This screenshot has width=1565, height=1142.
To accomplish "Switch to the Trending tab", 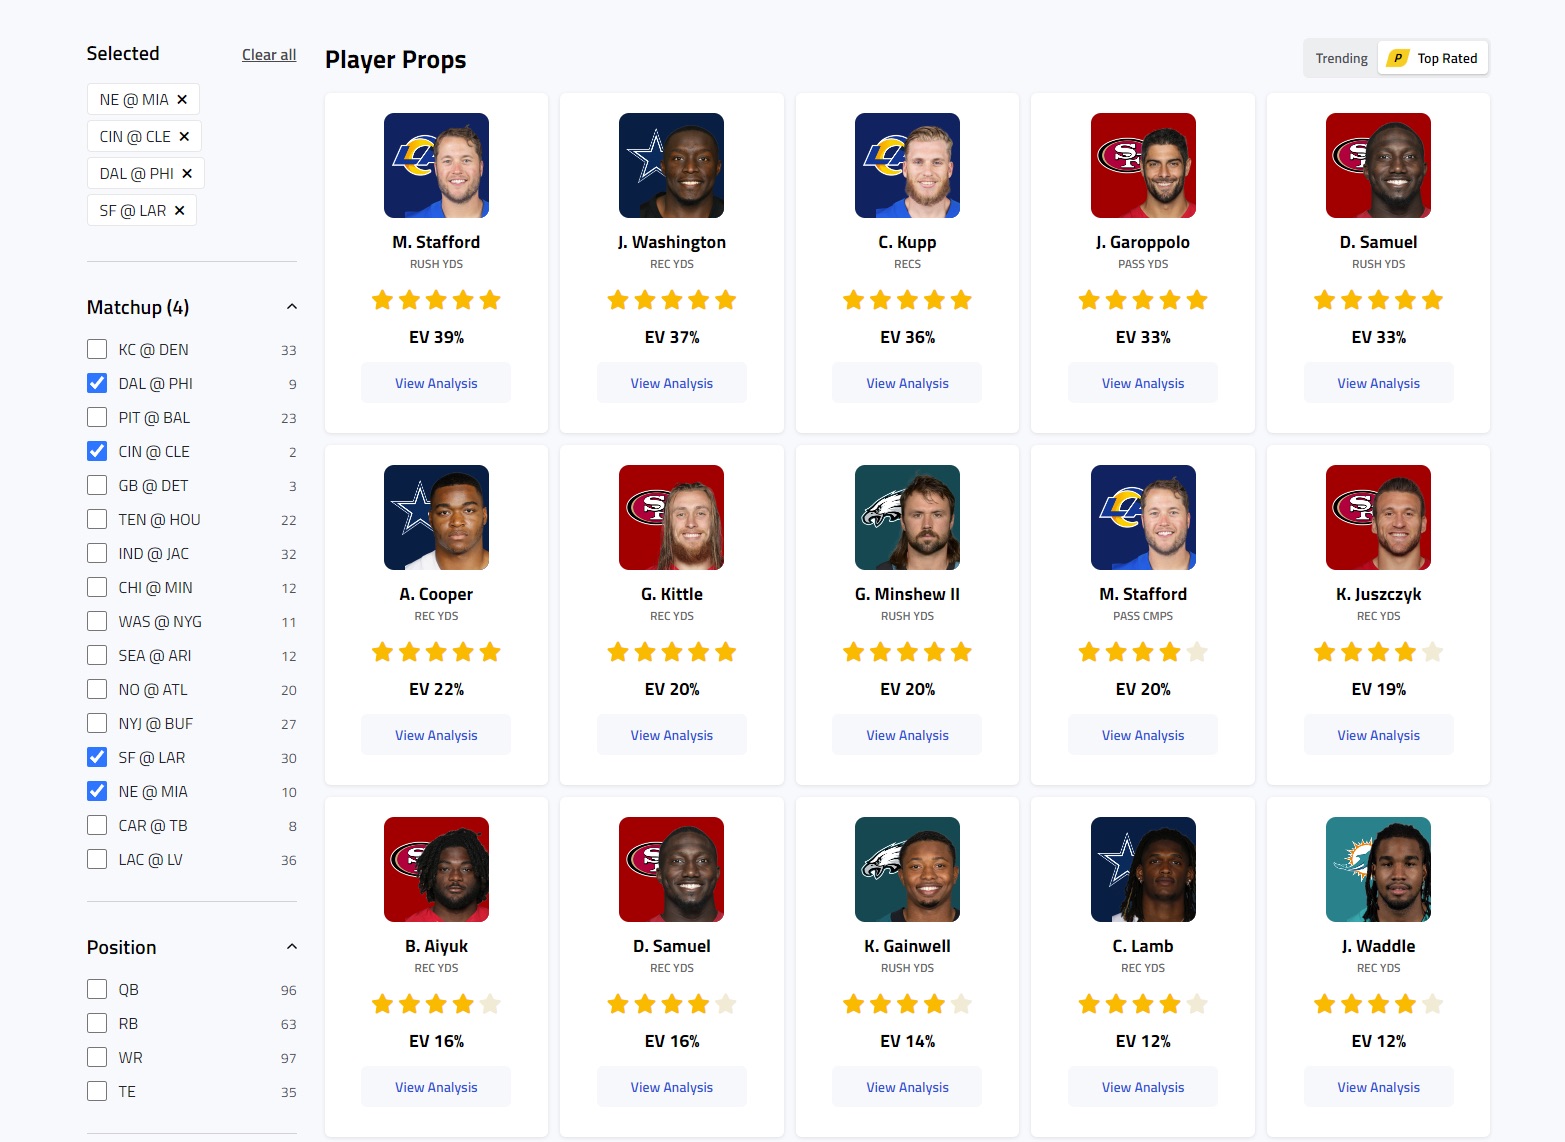I will tap(1340, 58).
